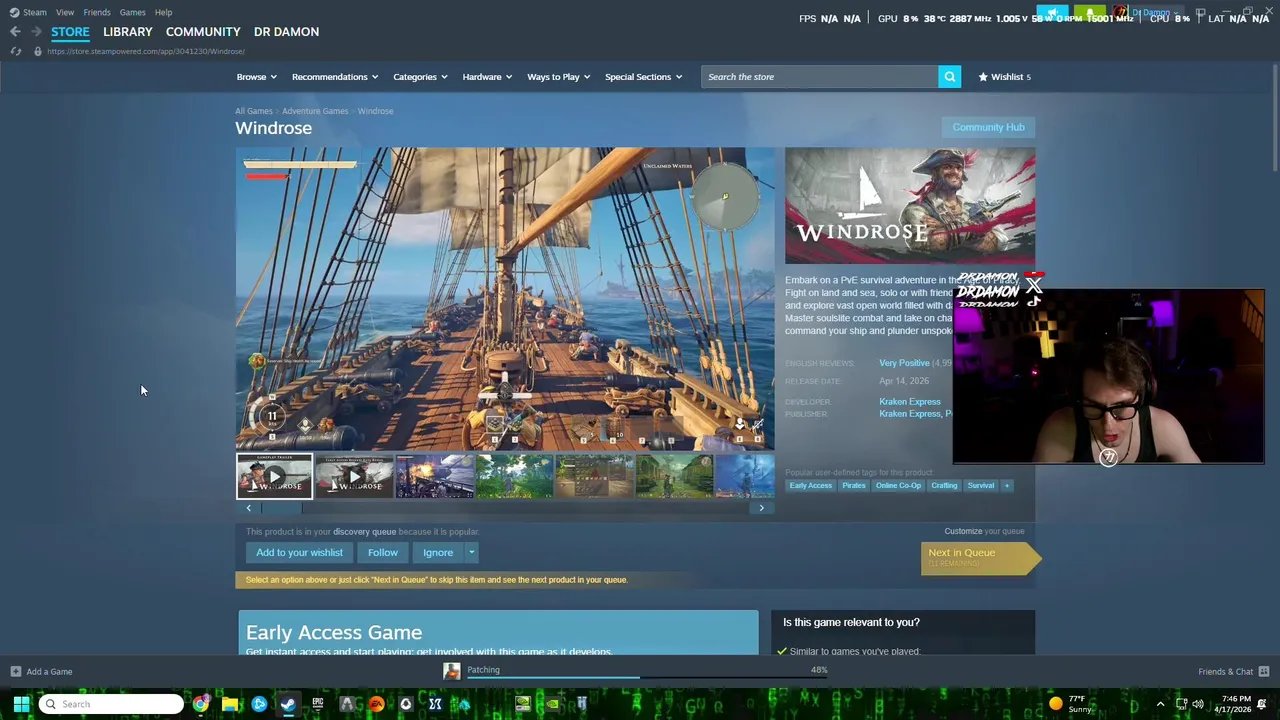Open the Very Positive reviews link
1280x720 pixels.
click(x=904, y=363)
